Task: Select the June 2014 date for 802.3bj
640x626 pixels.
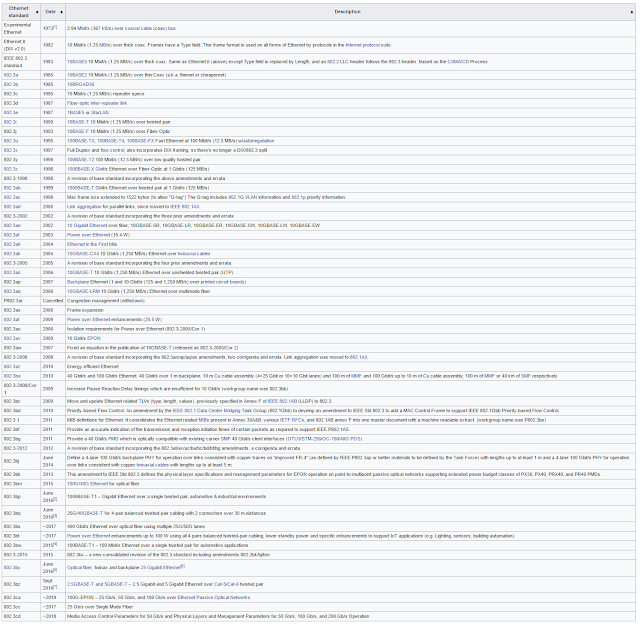Action: (53, 461)
